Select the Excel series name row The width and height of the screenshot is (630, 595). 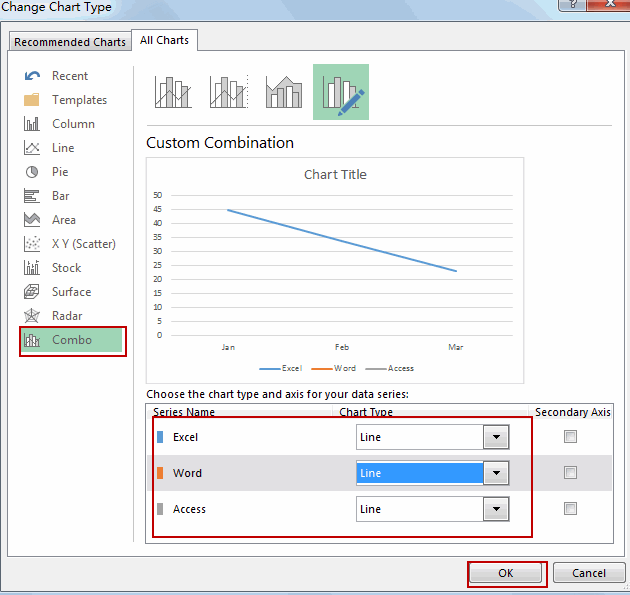(x=185, y=437)
